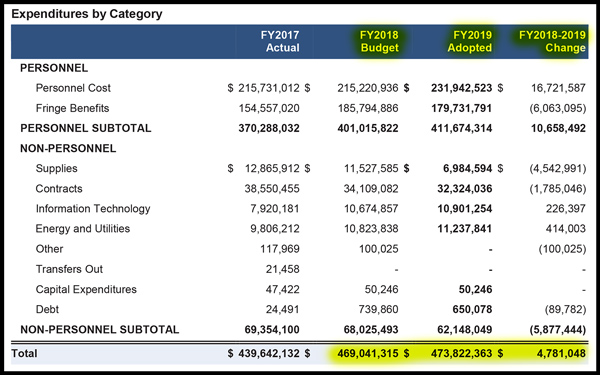
Task: Select highlighted total 469,041,315
Action: click(x=368, y=353)
